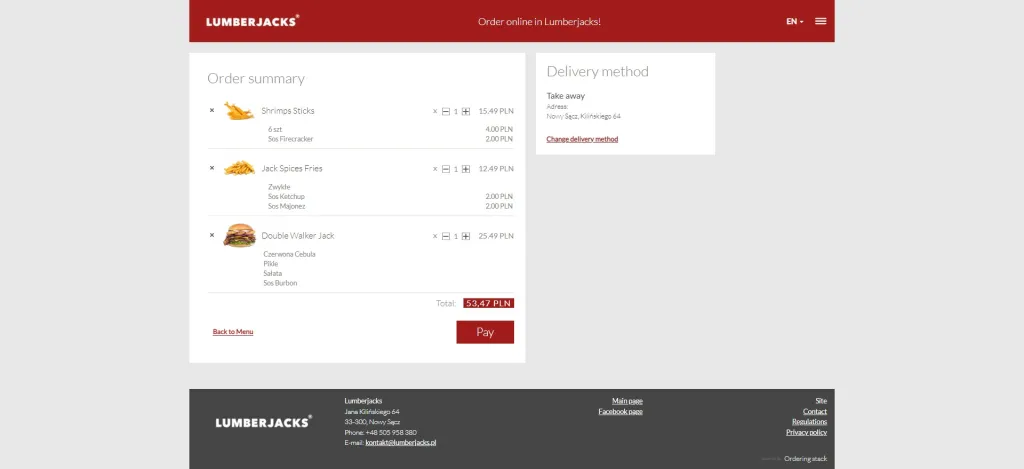Click the Shrimps Sticks product image

239,111
